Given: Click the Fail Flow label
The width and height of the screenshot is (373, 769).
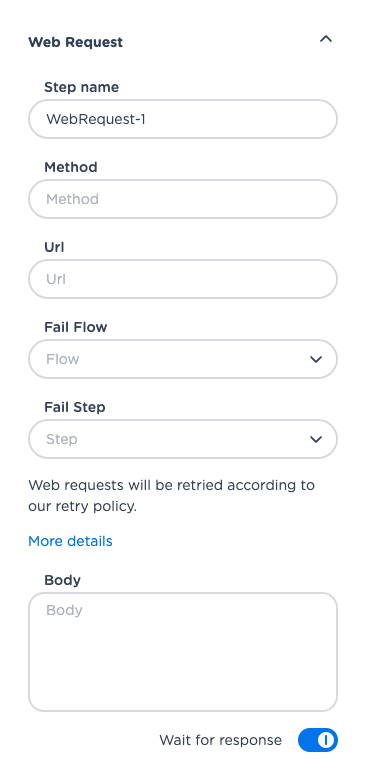Looking at the screenshot, I should click(x=75, y=327).
